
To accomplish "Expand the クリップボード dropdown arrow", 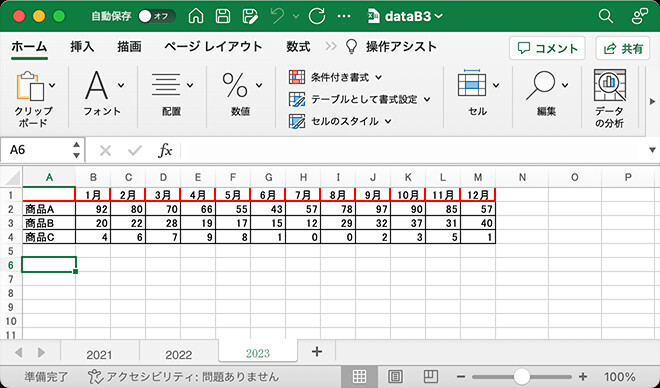I will [x=52, y=85].
